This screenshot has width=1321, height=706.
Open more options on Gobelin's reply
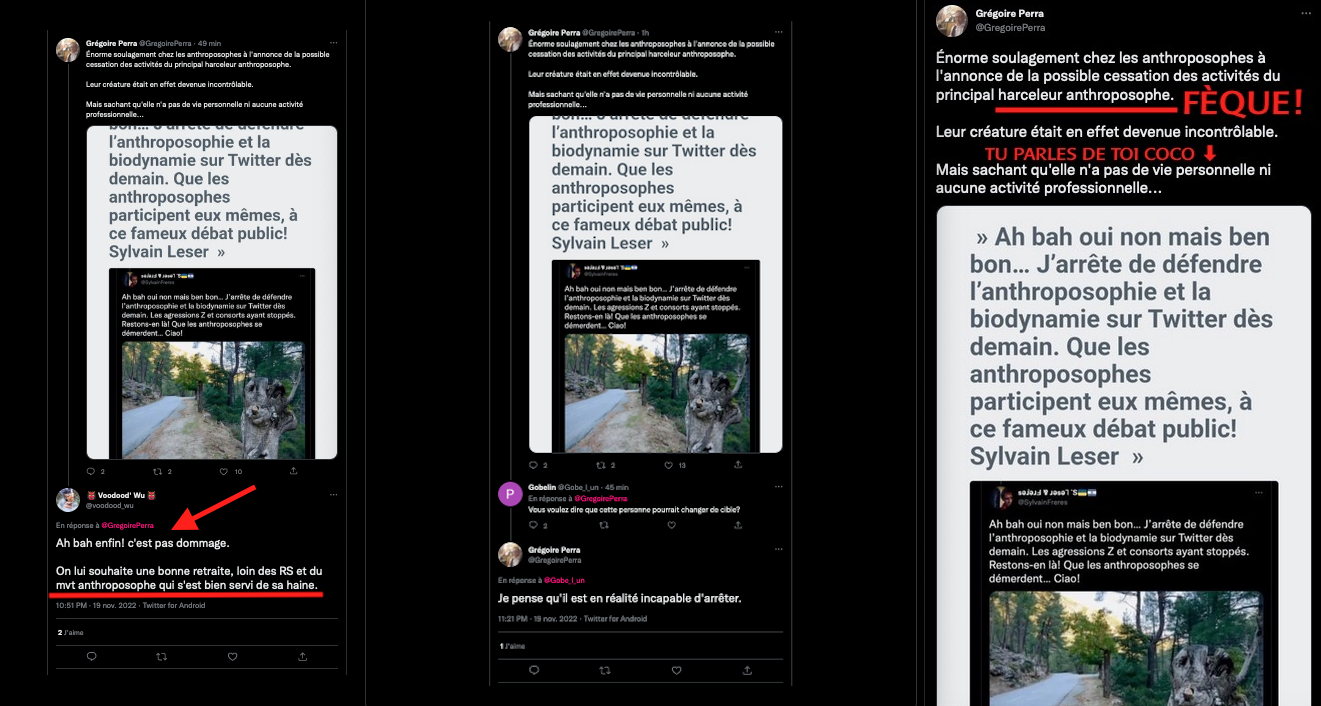779,487
